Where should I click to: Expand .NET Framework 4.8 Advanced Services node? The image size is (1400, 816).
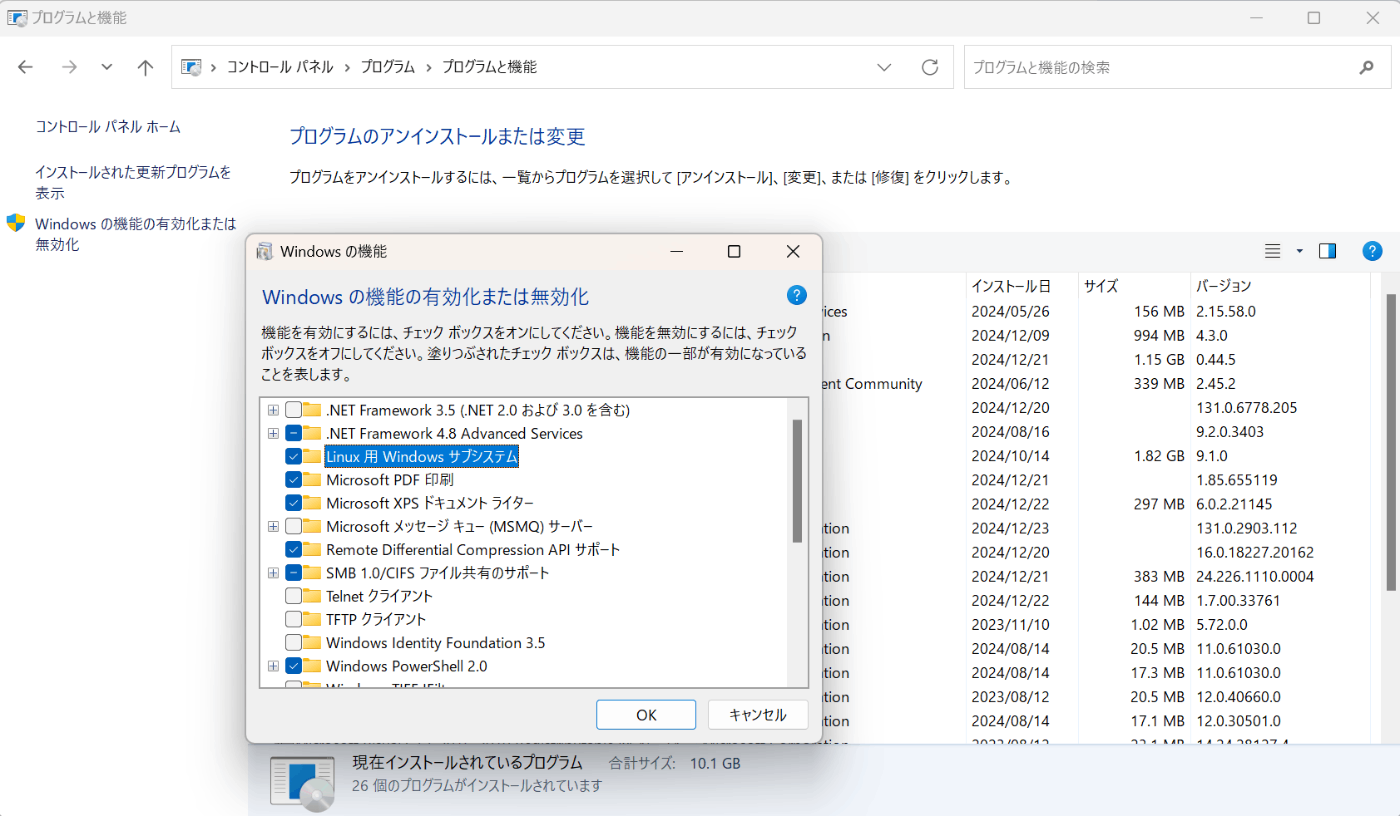coord(273,433)
